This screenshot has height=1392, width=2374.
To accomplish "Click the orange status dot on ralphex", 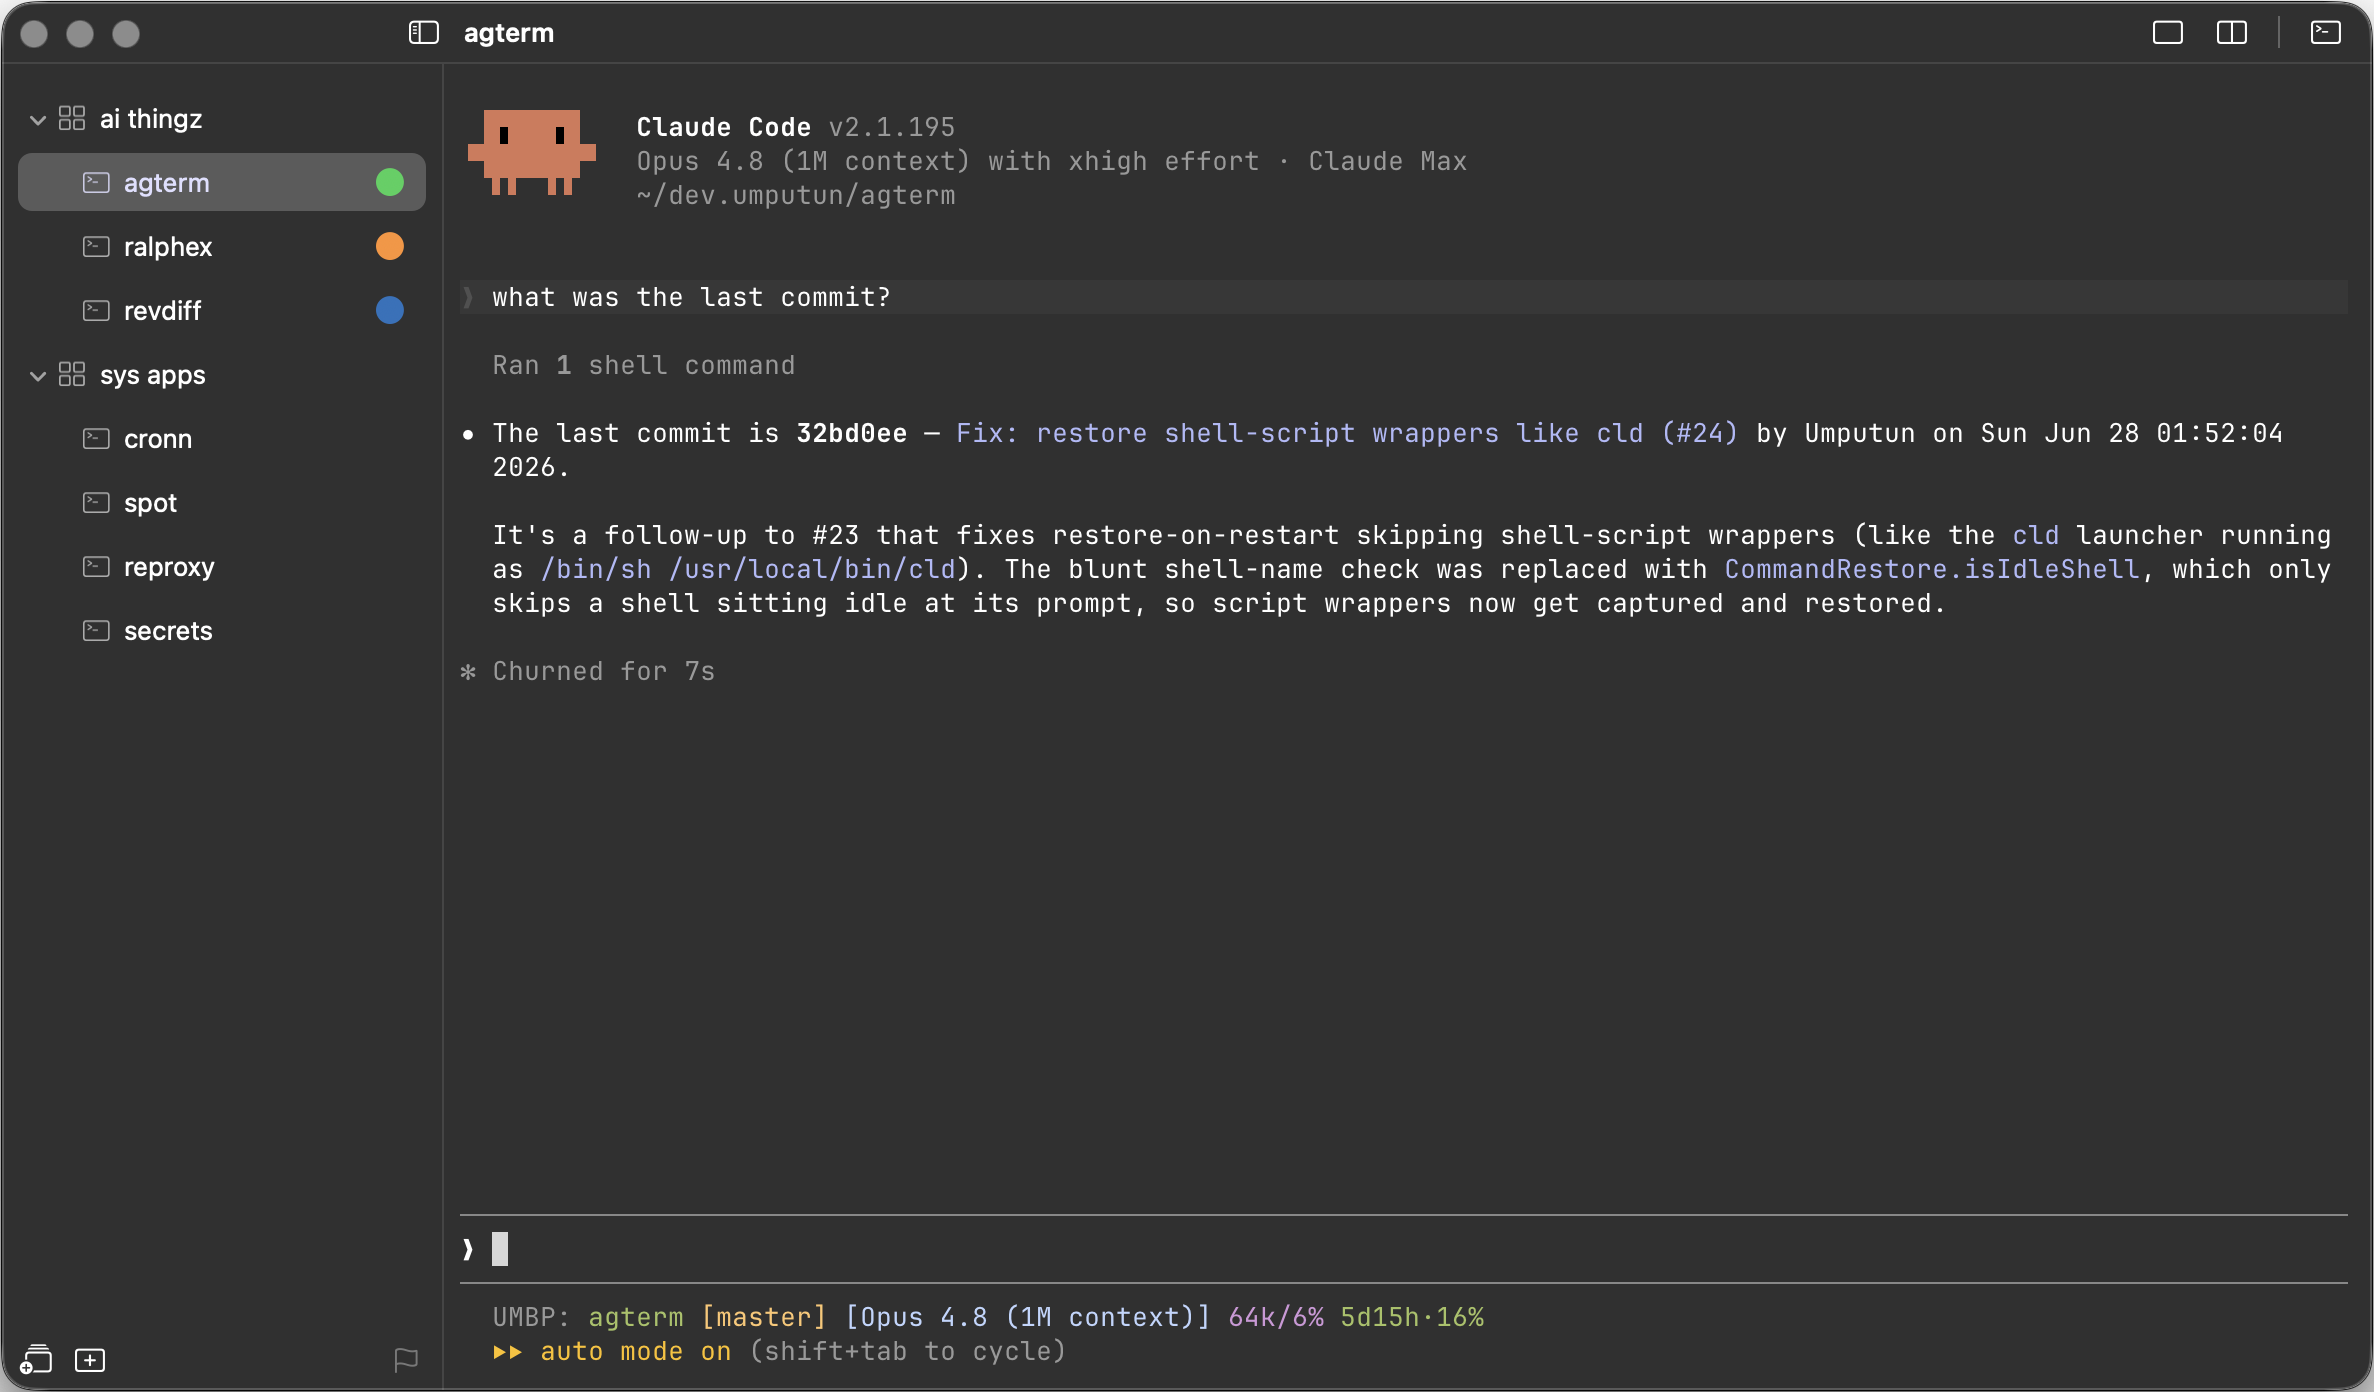I will [390, 246].
